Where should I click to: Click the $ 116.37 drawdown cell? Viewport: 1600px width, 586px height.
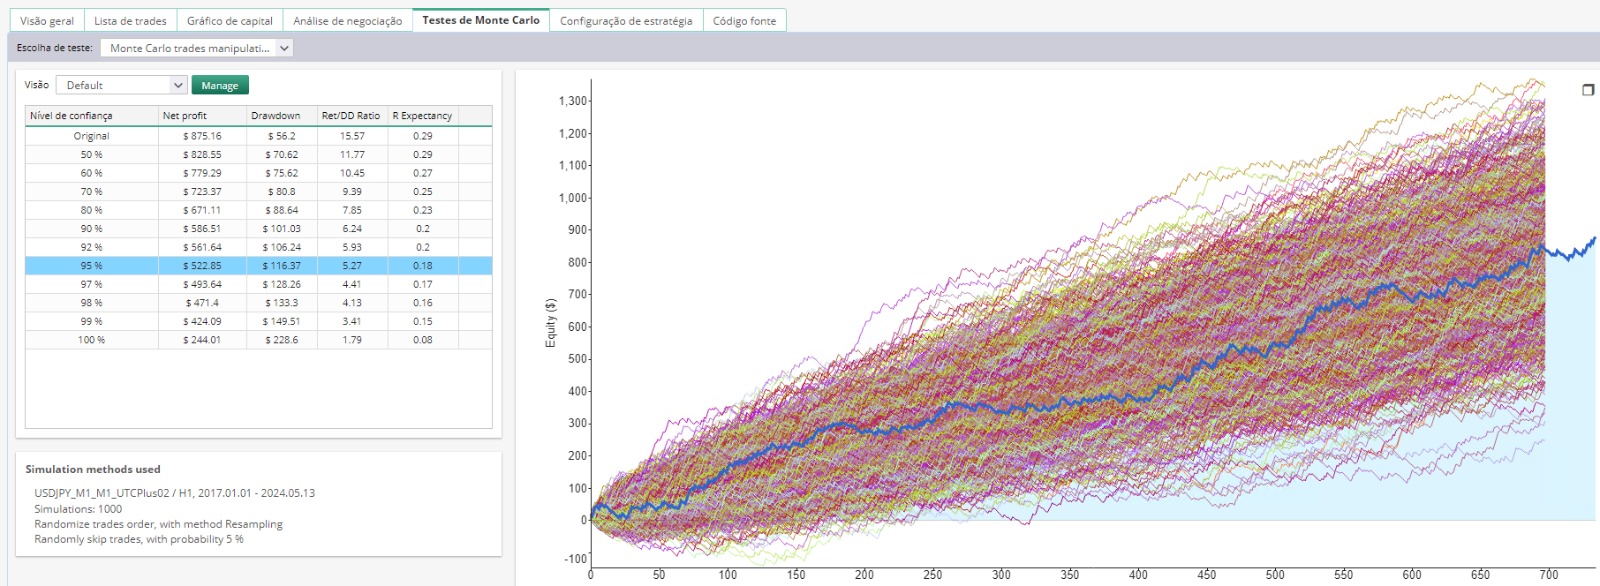(x=281, y=266)
